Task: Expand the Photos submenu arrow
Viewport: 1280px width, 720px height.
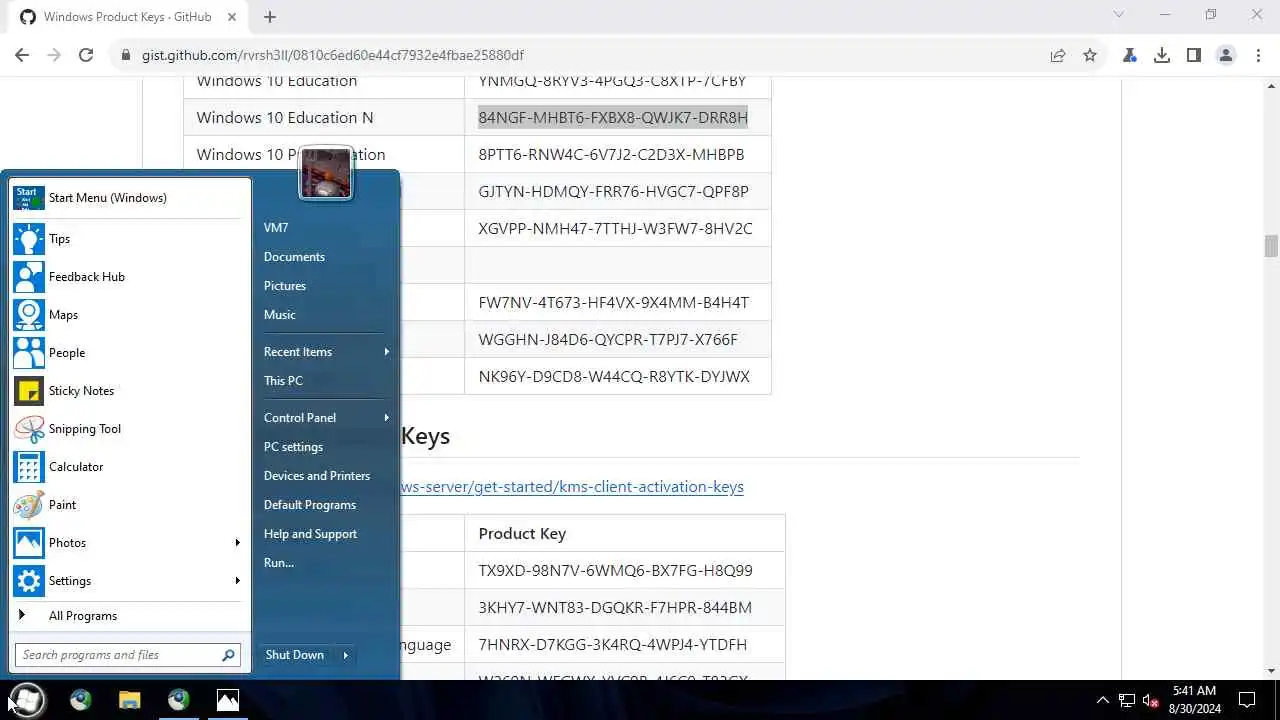Action: click(237, 543)
